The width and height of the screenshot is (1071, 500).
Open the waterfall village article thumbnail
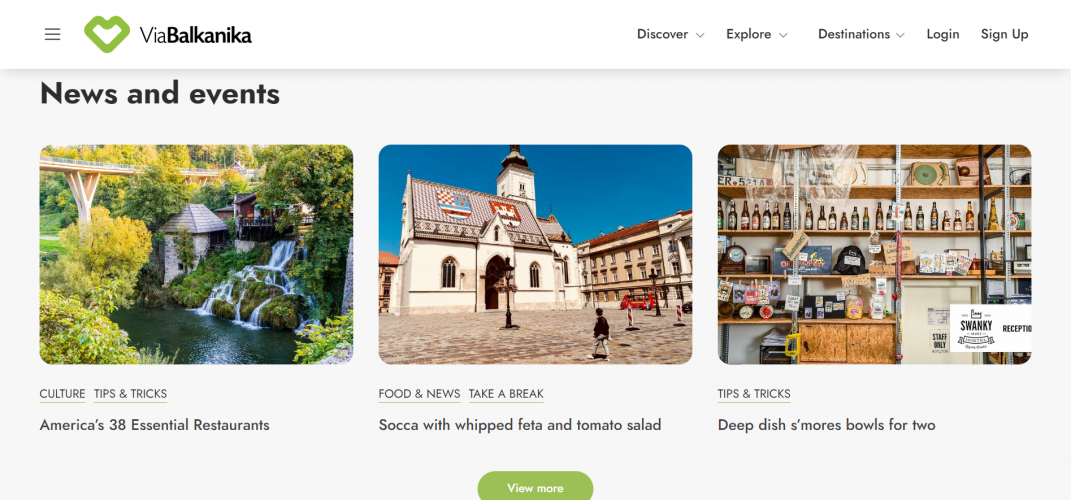coord(197,254)
